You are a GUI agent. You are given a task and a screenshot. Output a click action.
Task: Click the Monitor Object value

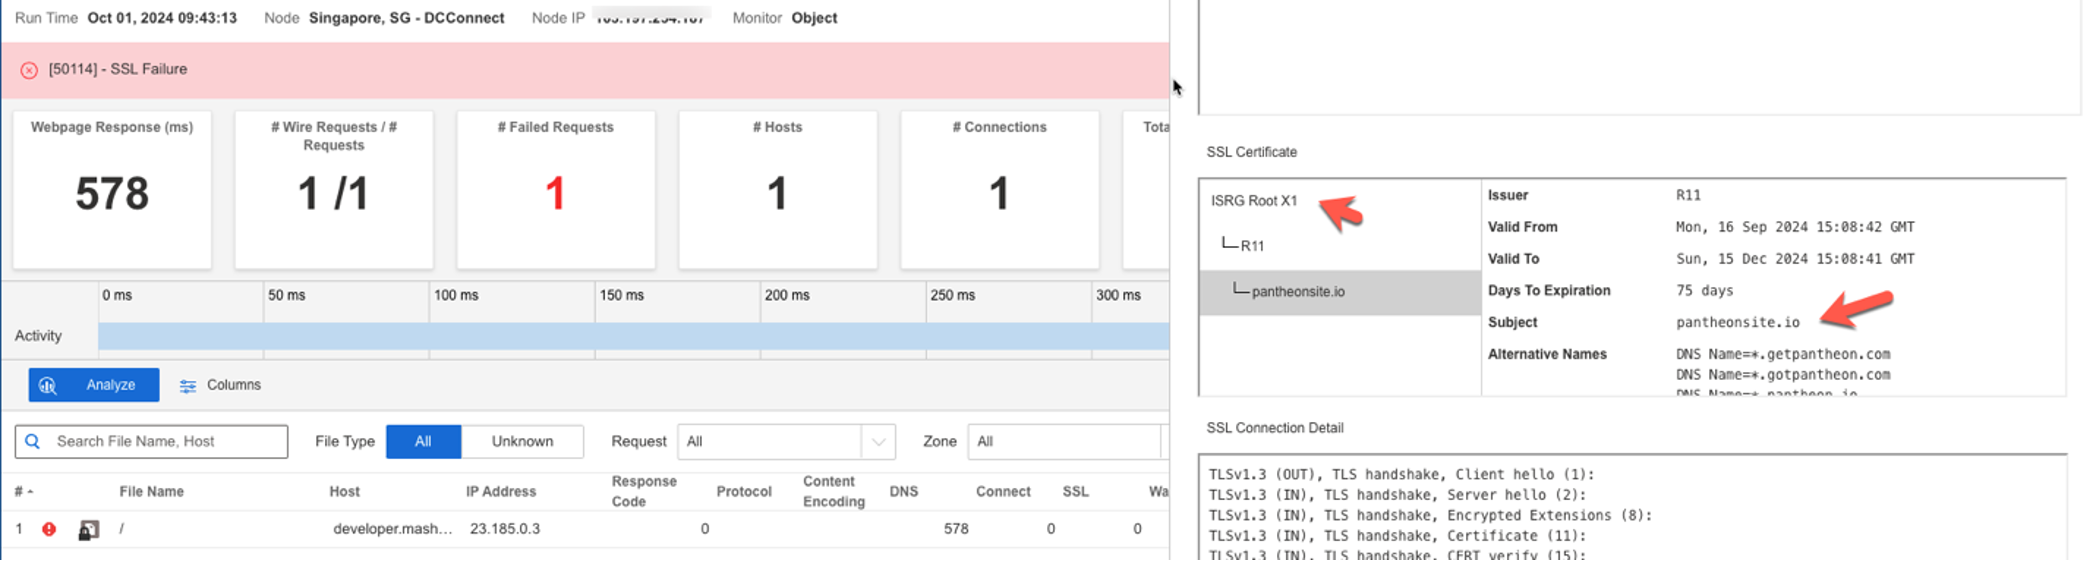pos(814,18)
